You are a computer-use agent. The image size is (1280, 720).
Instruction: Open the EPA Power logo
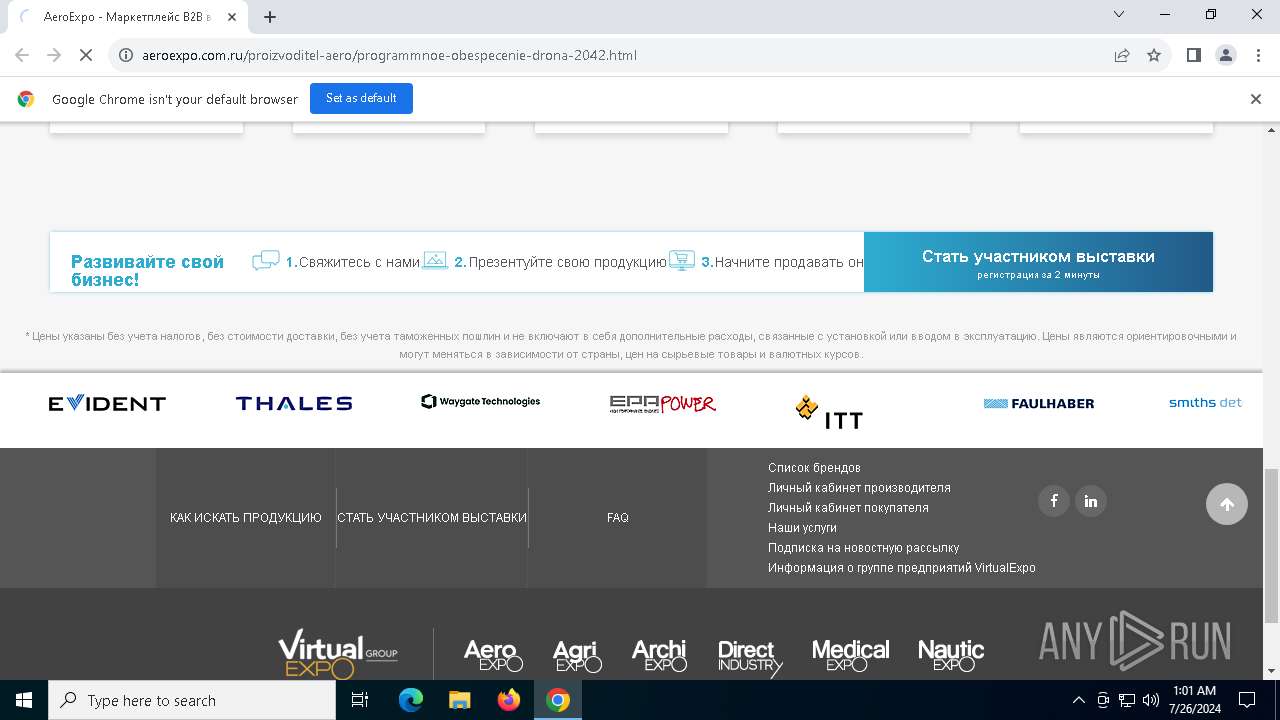(663, 403)
